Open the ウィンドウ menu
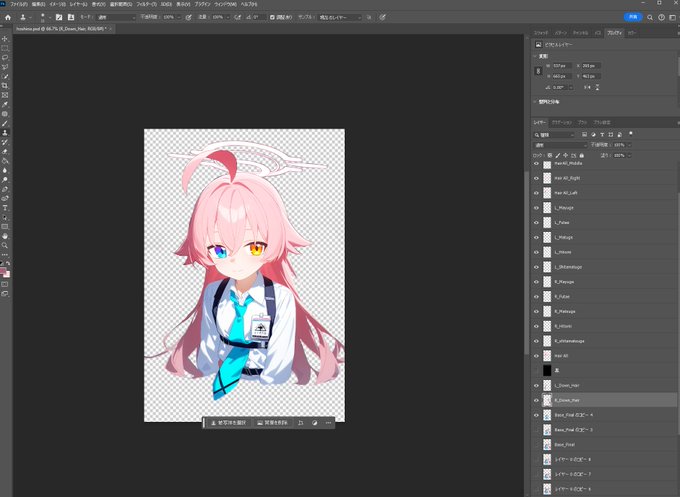Viewport: 680px width, 497px height. [226, 4]
